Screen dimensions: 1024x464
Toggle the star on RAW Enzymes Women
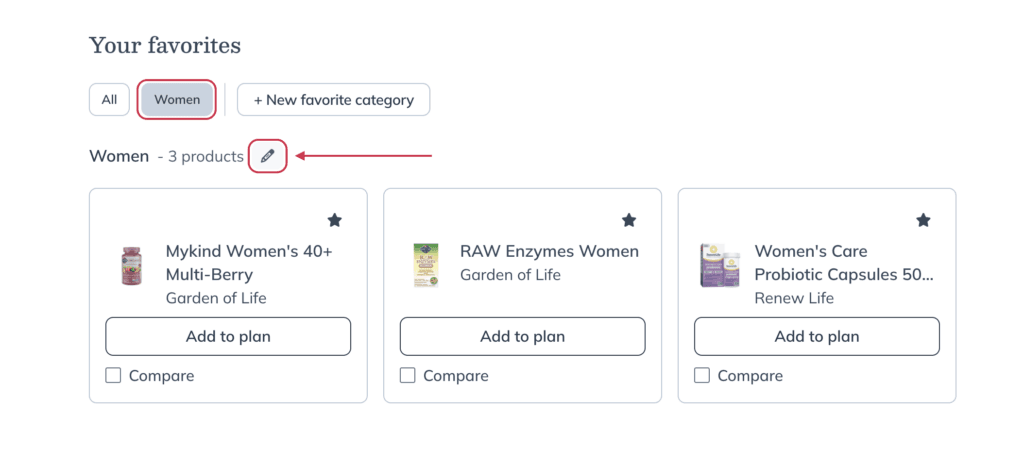pos(629,220)
